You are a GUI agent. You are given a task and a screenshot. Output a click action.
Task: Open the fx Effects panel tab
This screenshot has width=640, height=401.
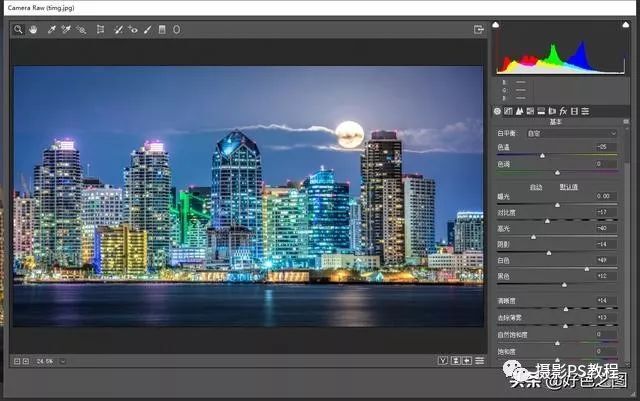tap(563, 110)
